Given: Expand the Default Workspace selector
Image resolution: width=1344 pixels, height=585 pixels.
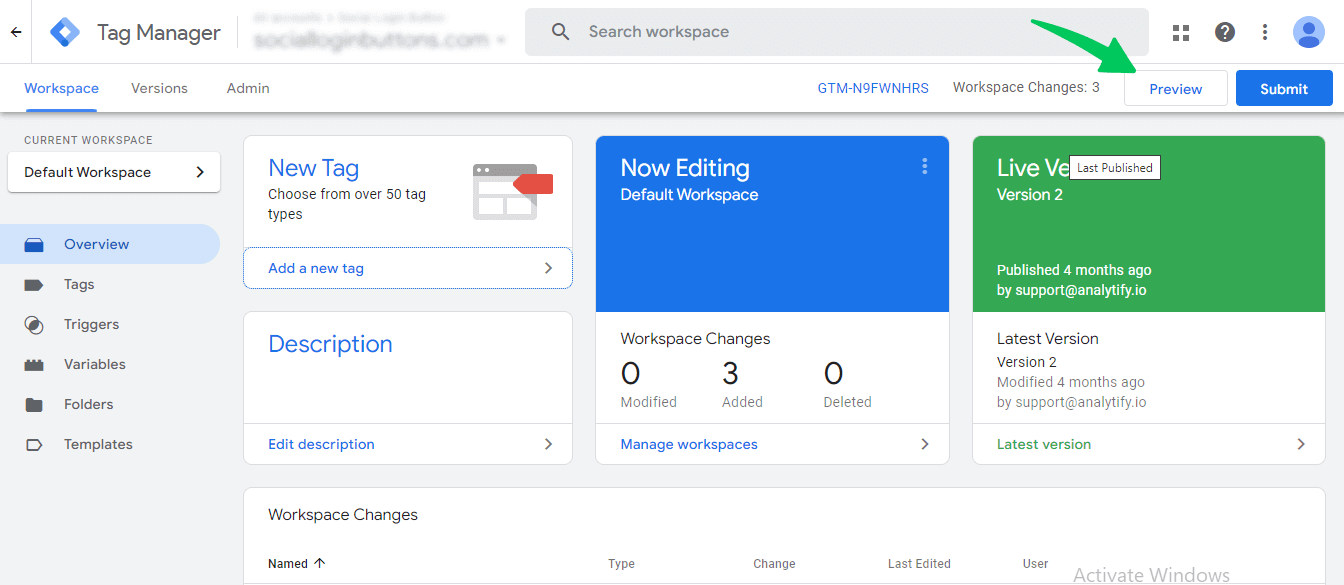Looking at the screenshot, I should pyautogui.click(x=114, y=172).
